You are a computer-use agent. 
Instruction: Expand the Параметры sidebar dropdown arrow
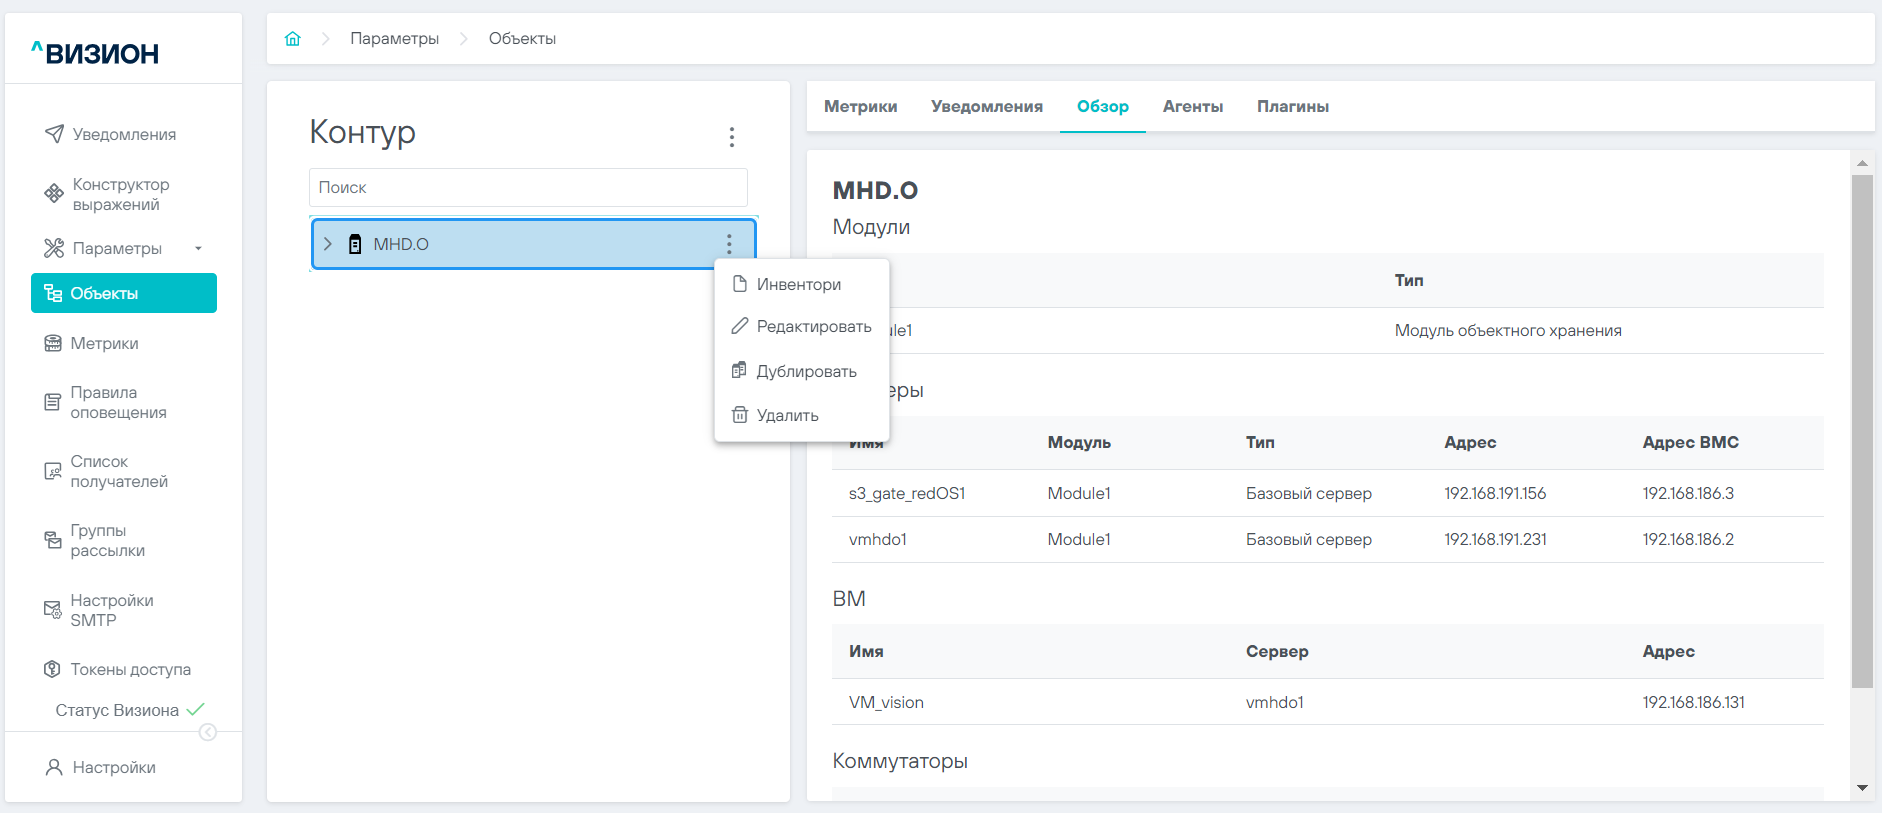click(198, 248)
